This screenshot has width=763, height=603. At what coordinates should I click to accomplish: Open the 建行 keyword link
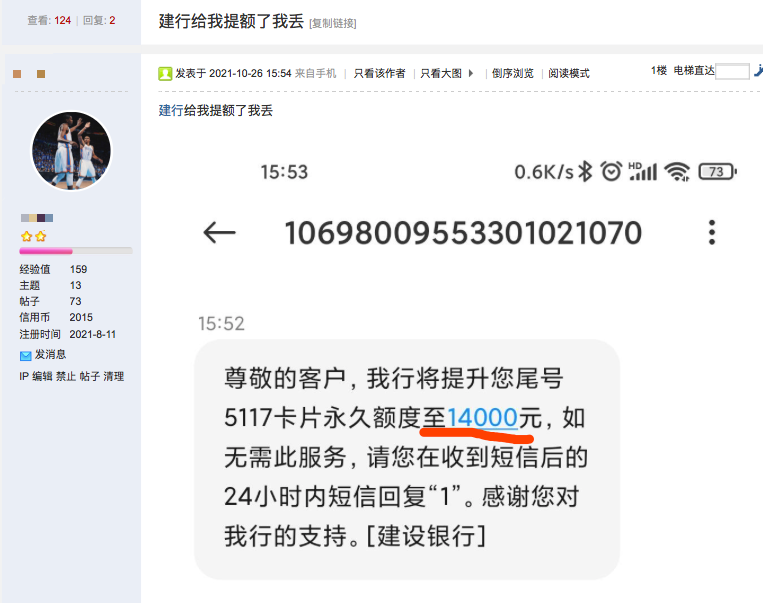point(171,110)
